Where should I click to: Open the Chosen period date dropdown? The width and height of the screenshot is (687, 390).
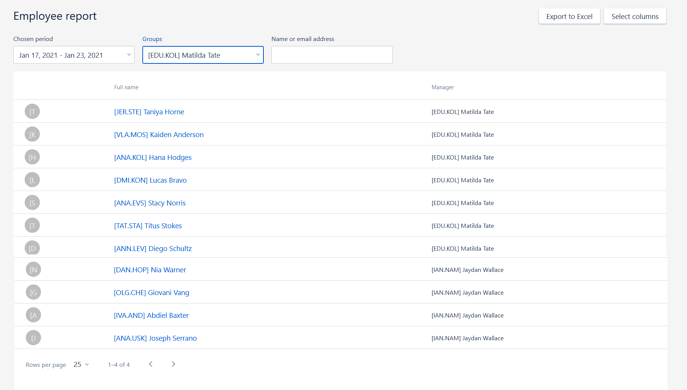pyautogui.click(x=74, y=55)
